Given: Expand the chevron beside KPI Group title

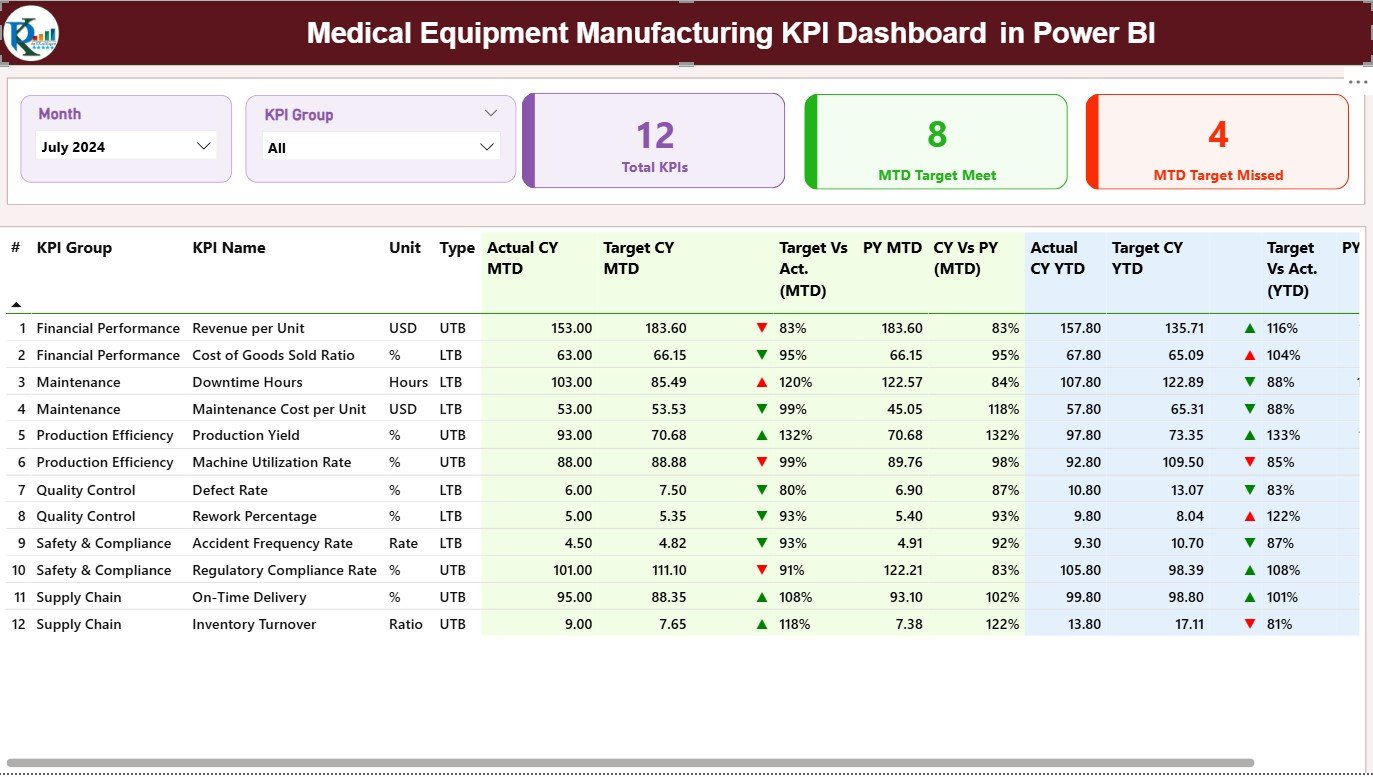Looking at the screenshot, I should click(490, 114).
